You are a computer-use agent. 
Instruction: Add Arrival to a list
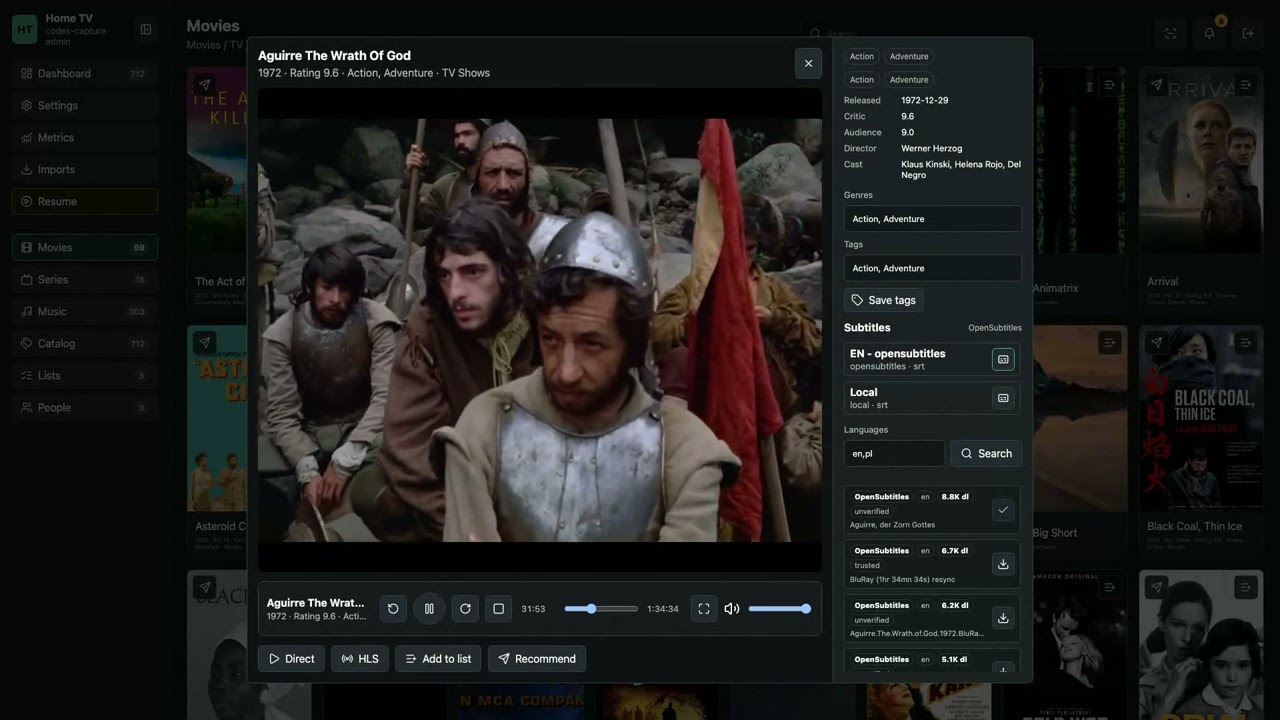[1246, 85]
